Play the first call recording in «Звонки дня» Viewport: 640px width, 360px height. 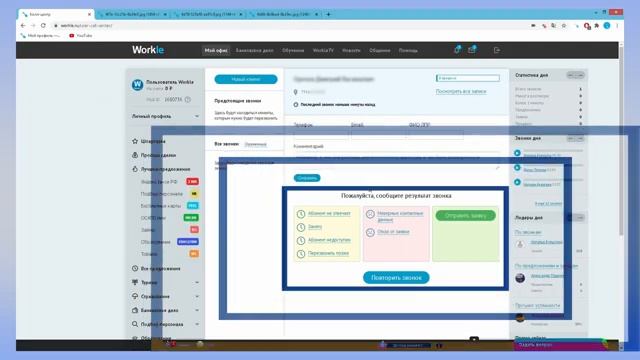tap(517, 153)
